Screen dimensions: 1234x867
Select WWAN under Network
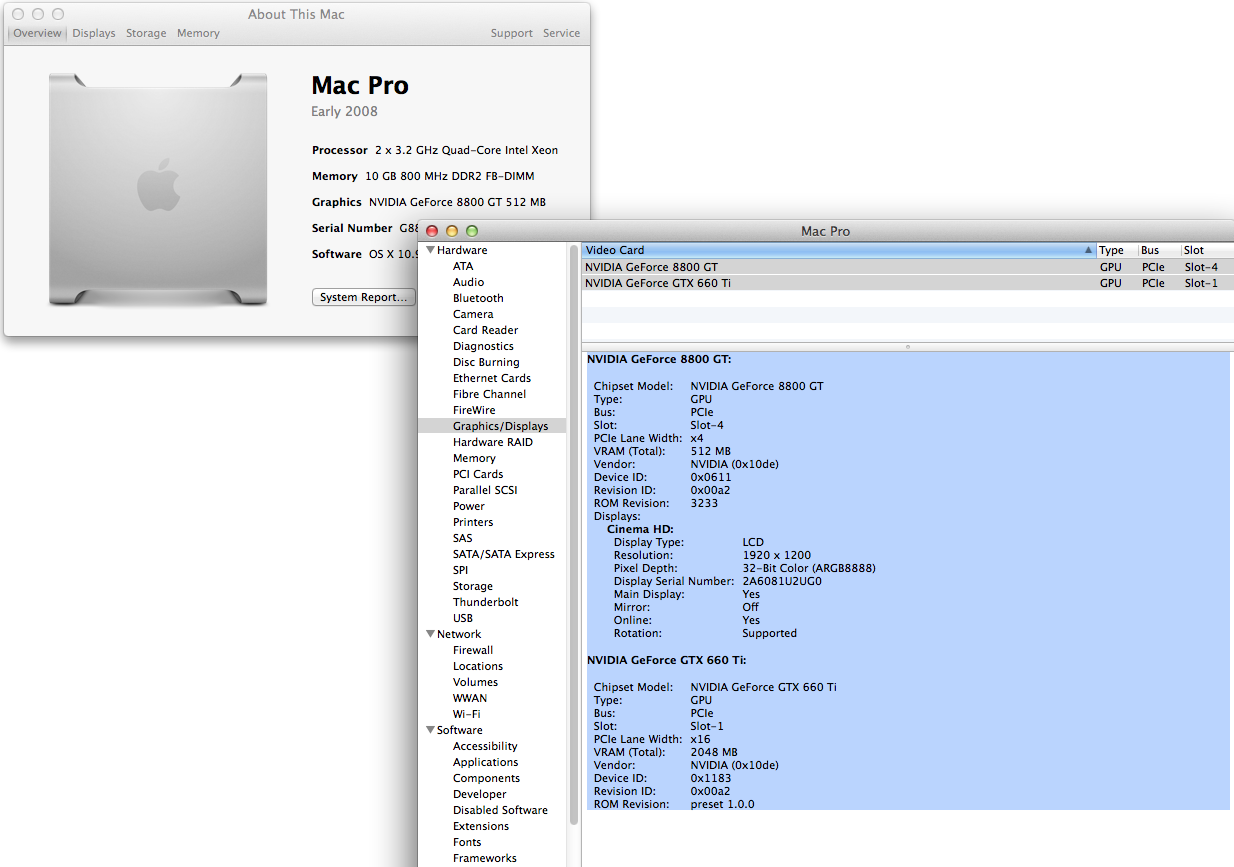(x=470, y=698)
